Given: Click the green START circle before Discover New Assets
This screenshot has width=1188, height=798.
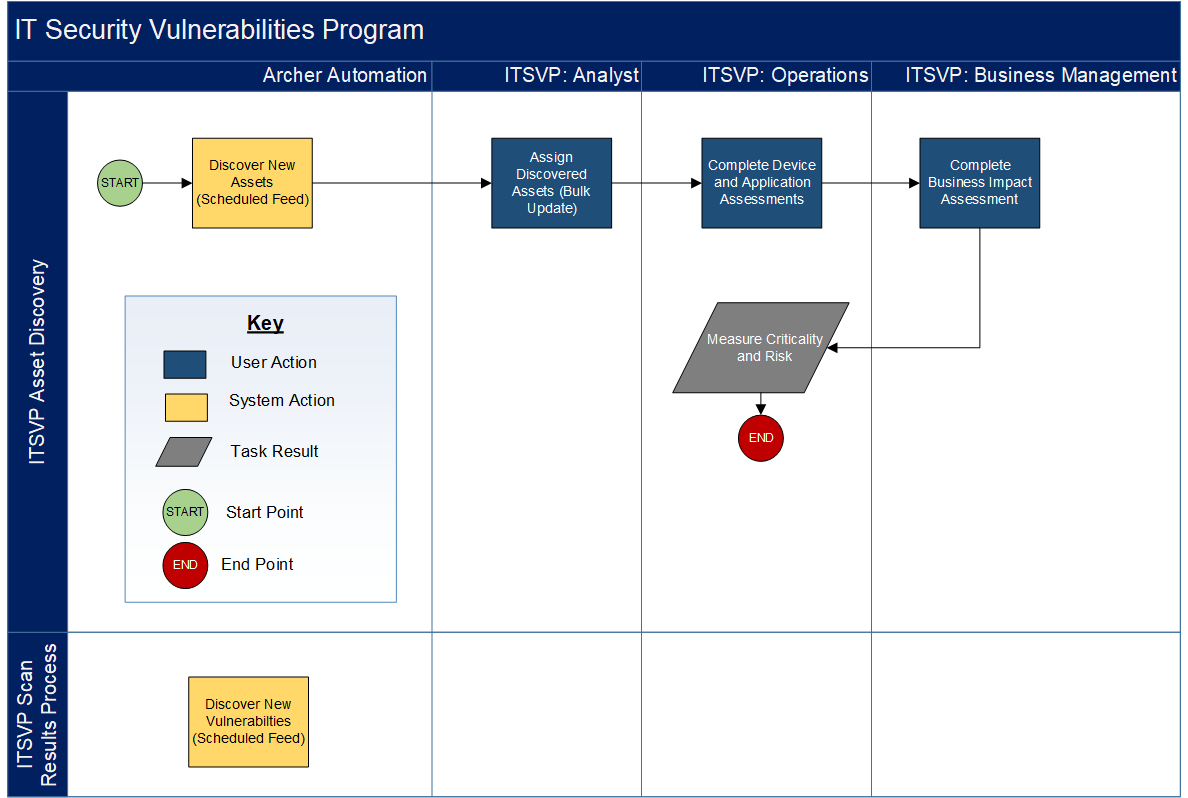Looking at the screenshot, I should [x=120, y=183].
